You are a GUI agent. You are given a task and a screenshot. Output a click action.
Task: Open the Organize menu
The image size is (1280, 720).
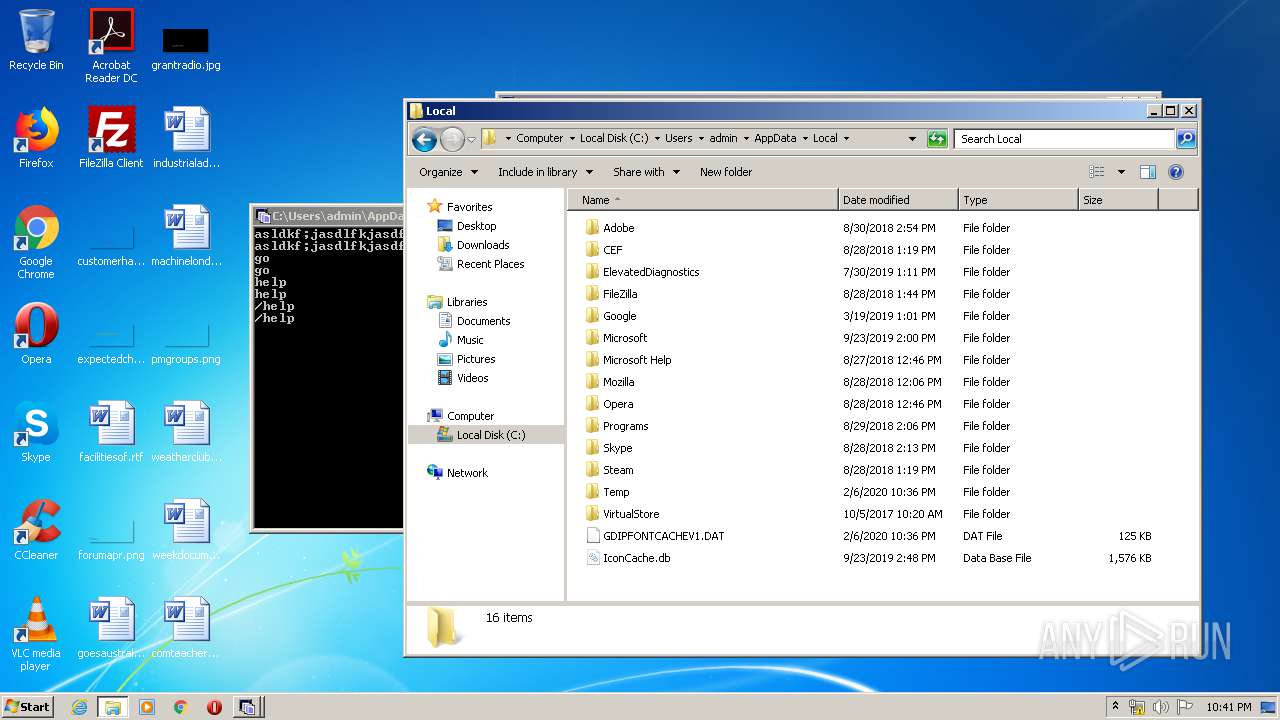click(448, 172)
